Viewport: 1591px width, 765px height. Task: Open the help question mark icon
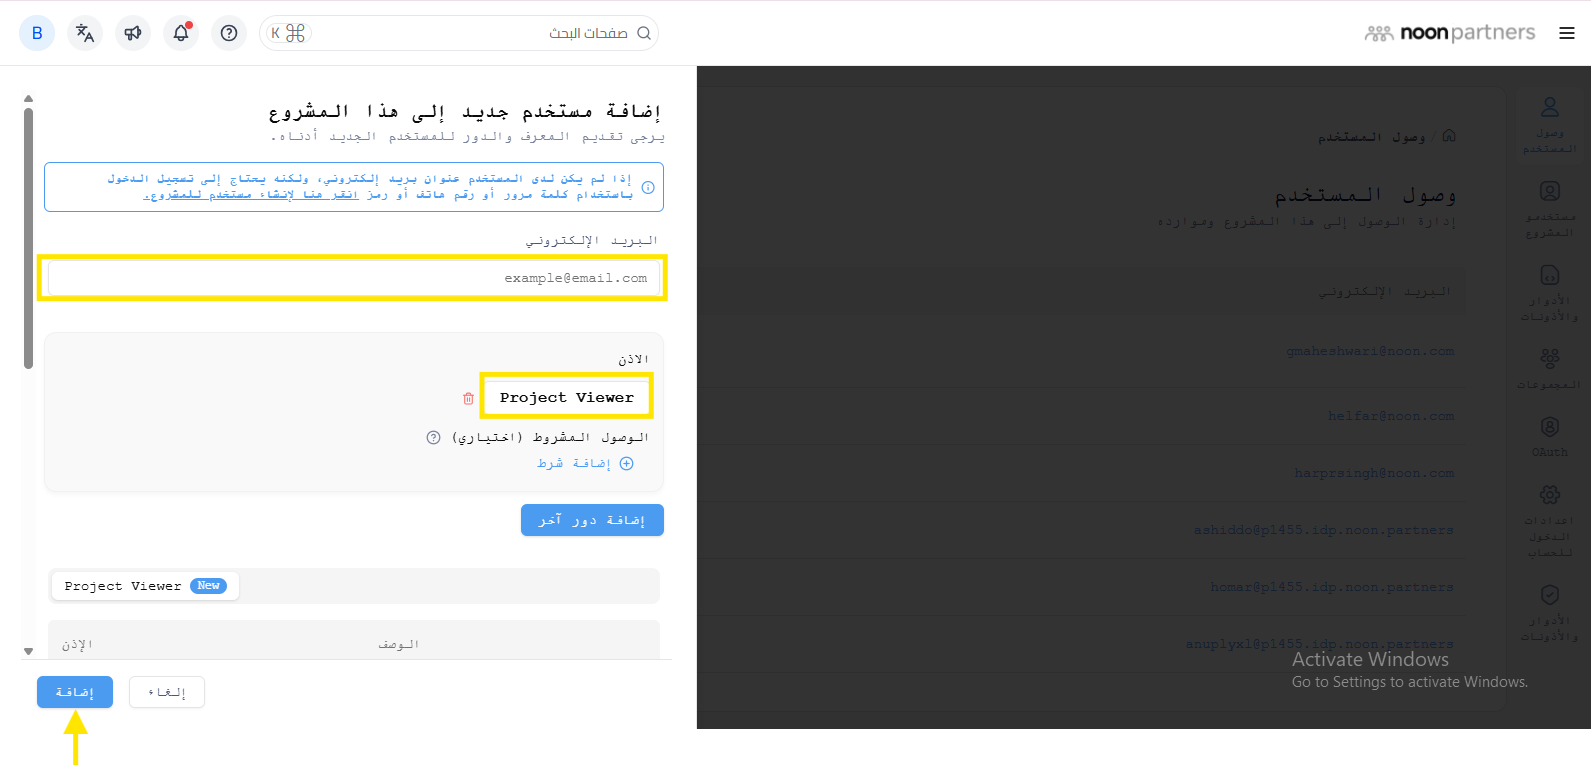click(x=229, y=33)
